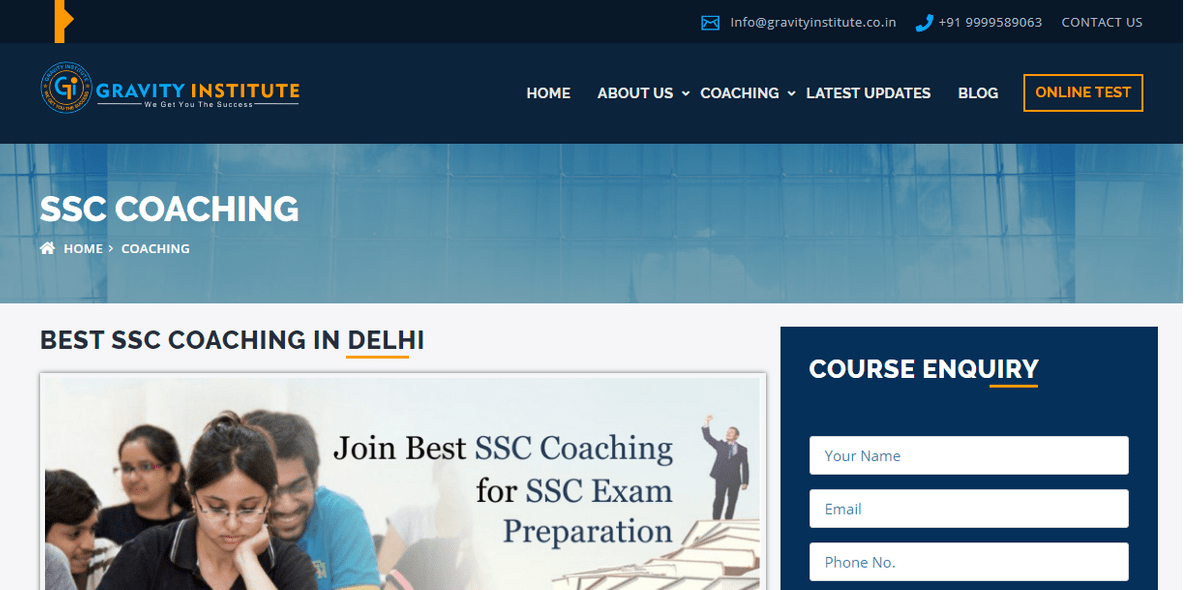This screenshot has height=590, width=1200.
Task: Go to the Blog page
Action: tap(978, 93)
